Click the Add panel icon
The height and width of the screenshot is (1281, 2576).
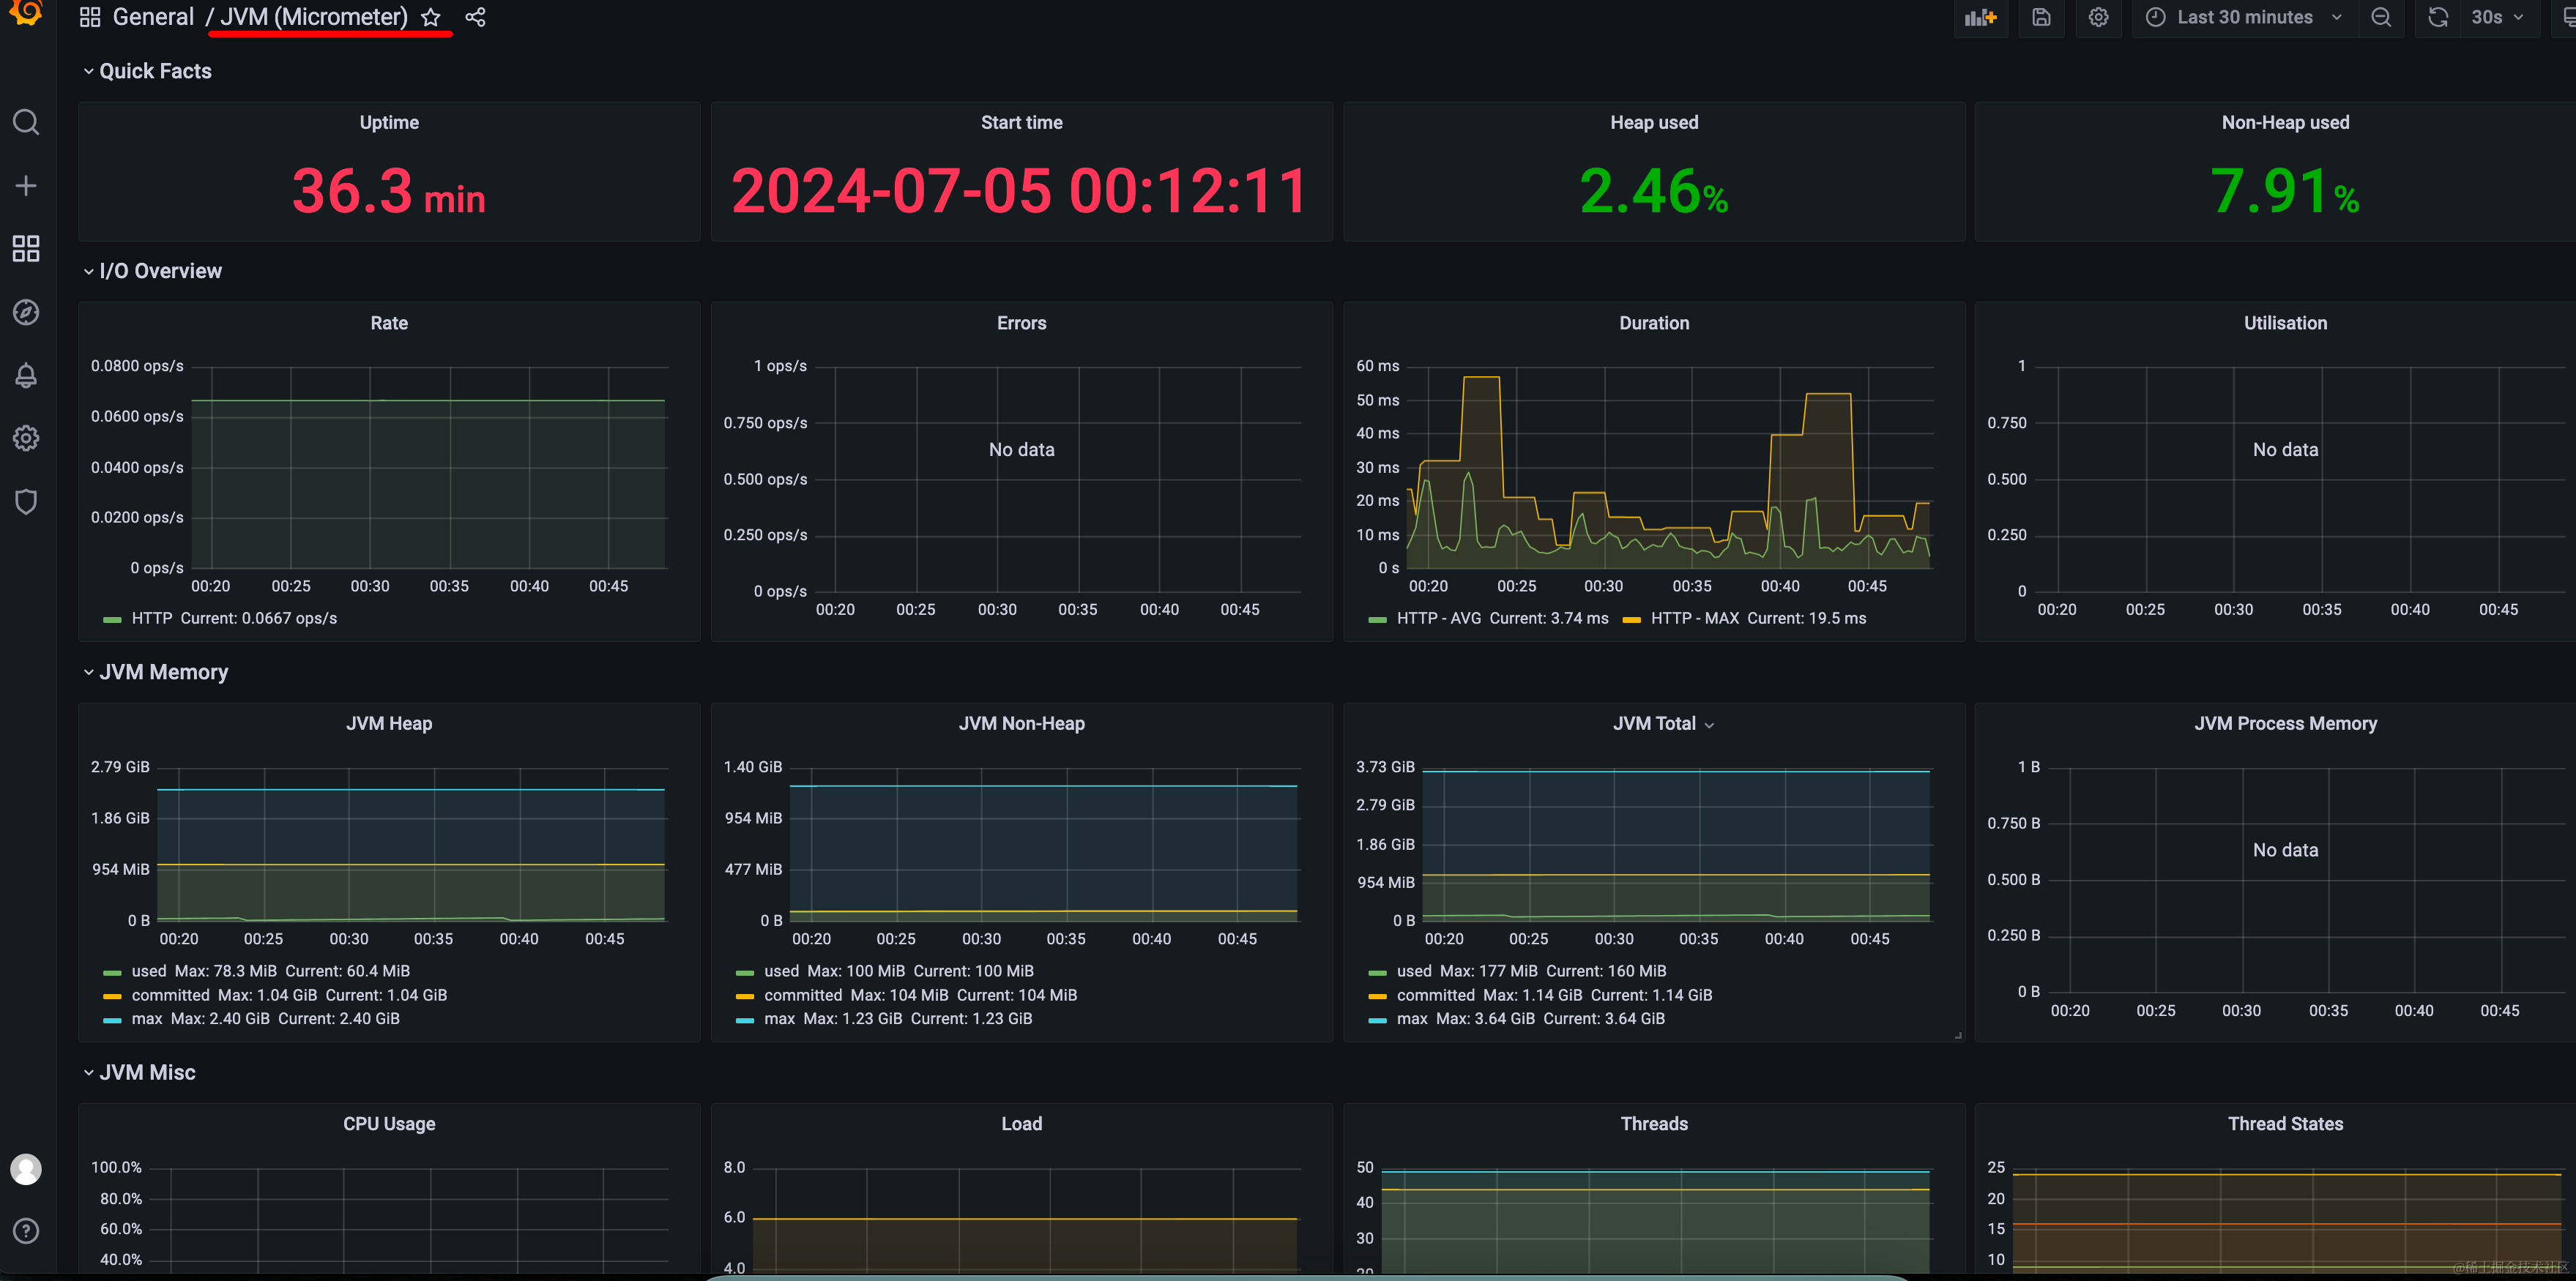pos(1980,17)
